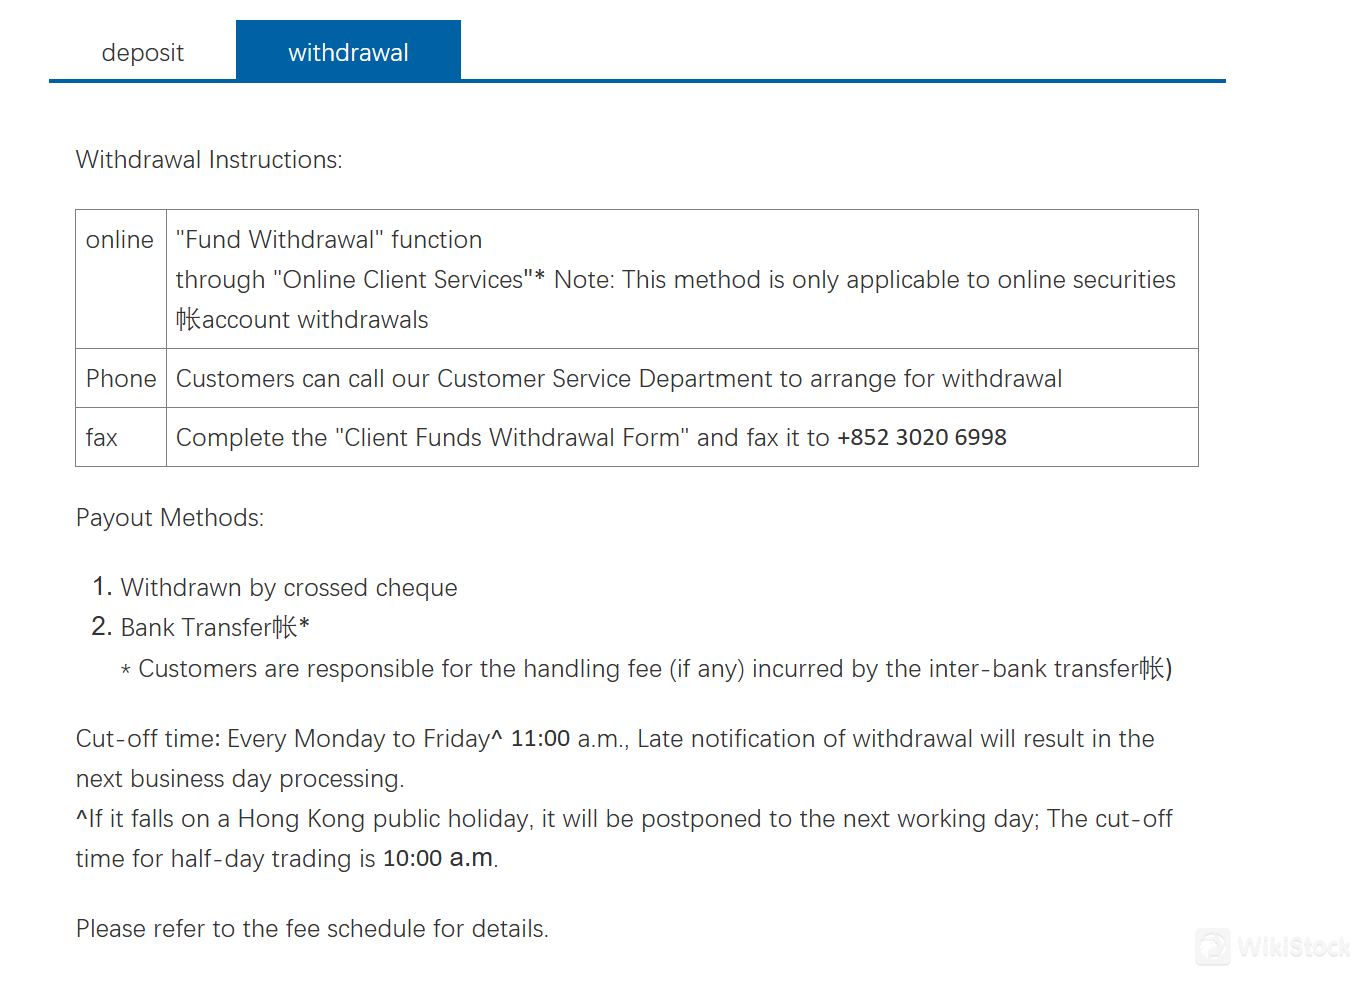Select the online row label in the table
The height and width of the screenshot is (982, 1360).
[119, 240]
